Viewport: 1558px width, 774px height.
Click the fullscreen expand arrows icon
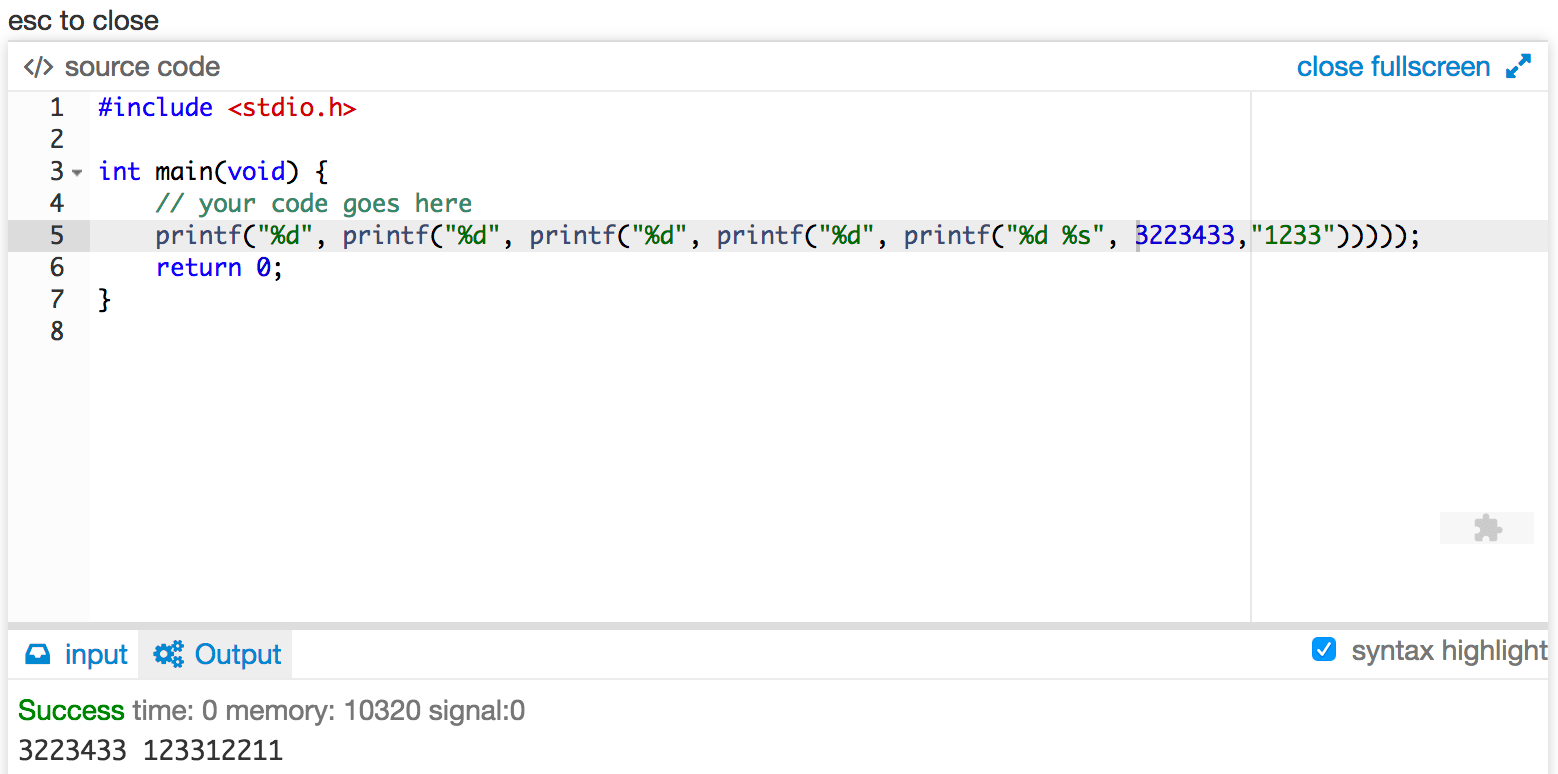tap(1519, 66)
